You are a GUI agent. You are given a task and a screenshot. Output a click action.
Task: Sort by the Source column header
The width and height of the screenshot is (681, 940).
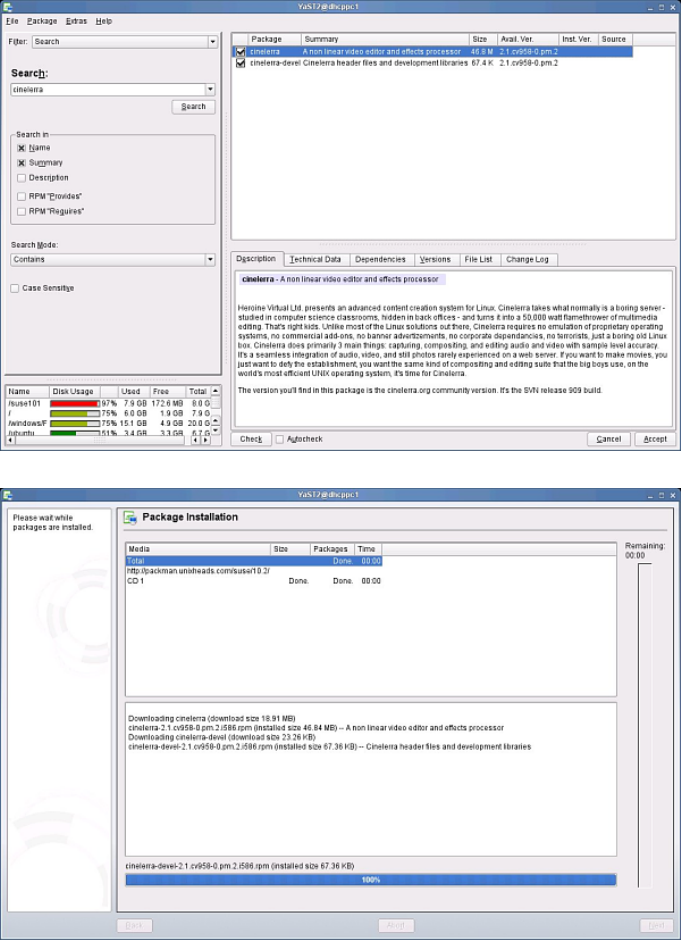point(615,40)
